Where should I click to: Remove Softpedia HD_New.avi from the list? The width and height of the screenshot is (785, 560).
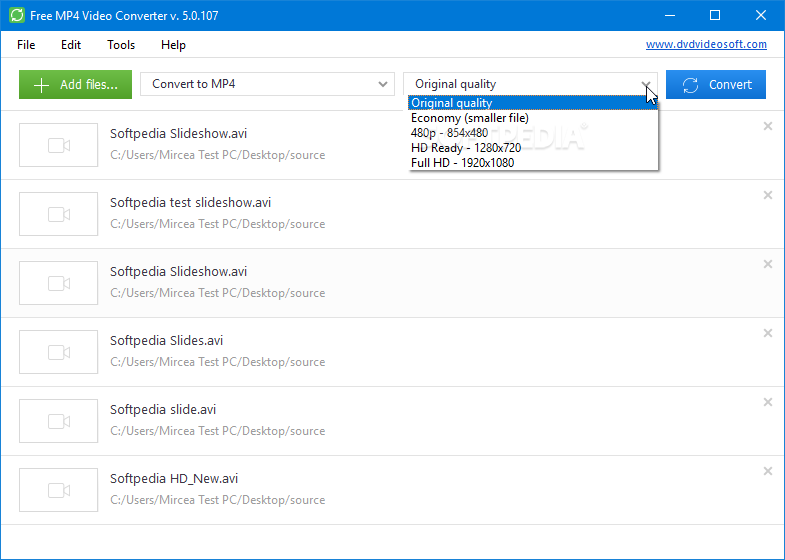point(767,471)
